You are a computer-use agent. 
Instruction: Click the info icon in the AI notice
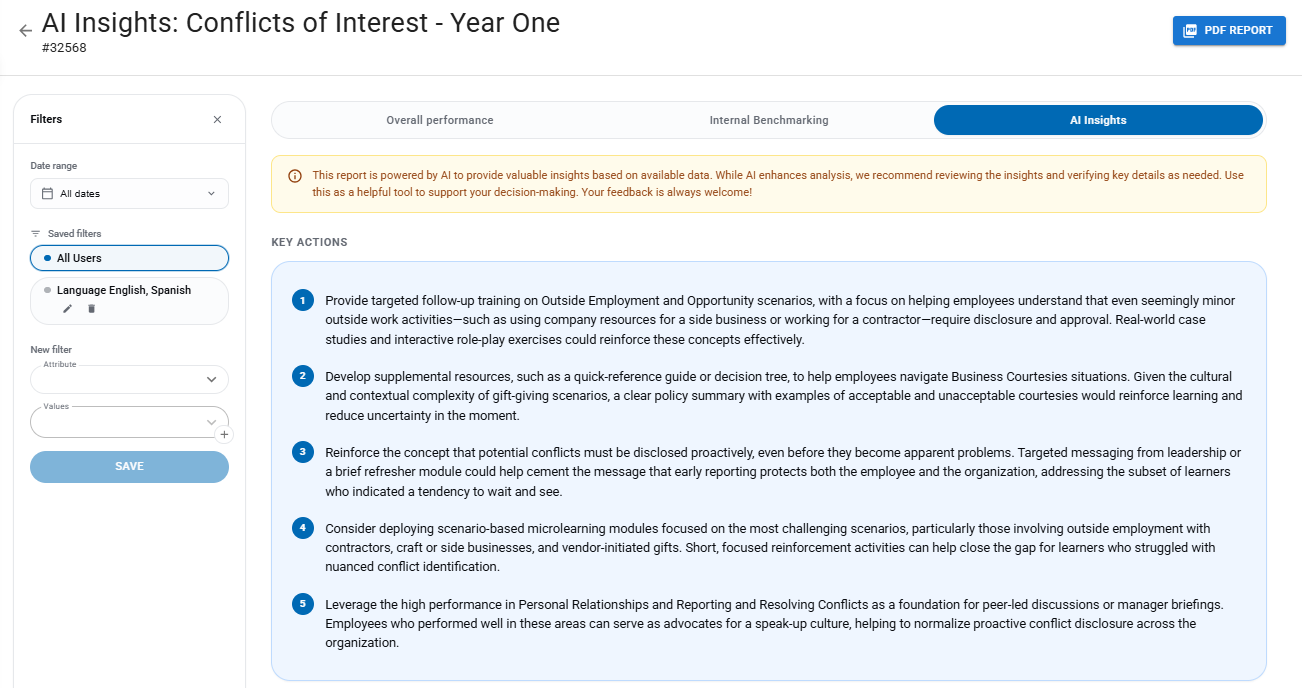[295, 176]
